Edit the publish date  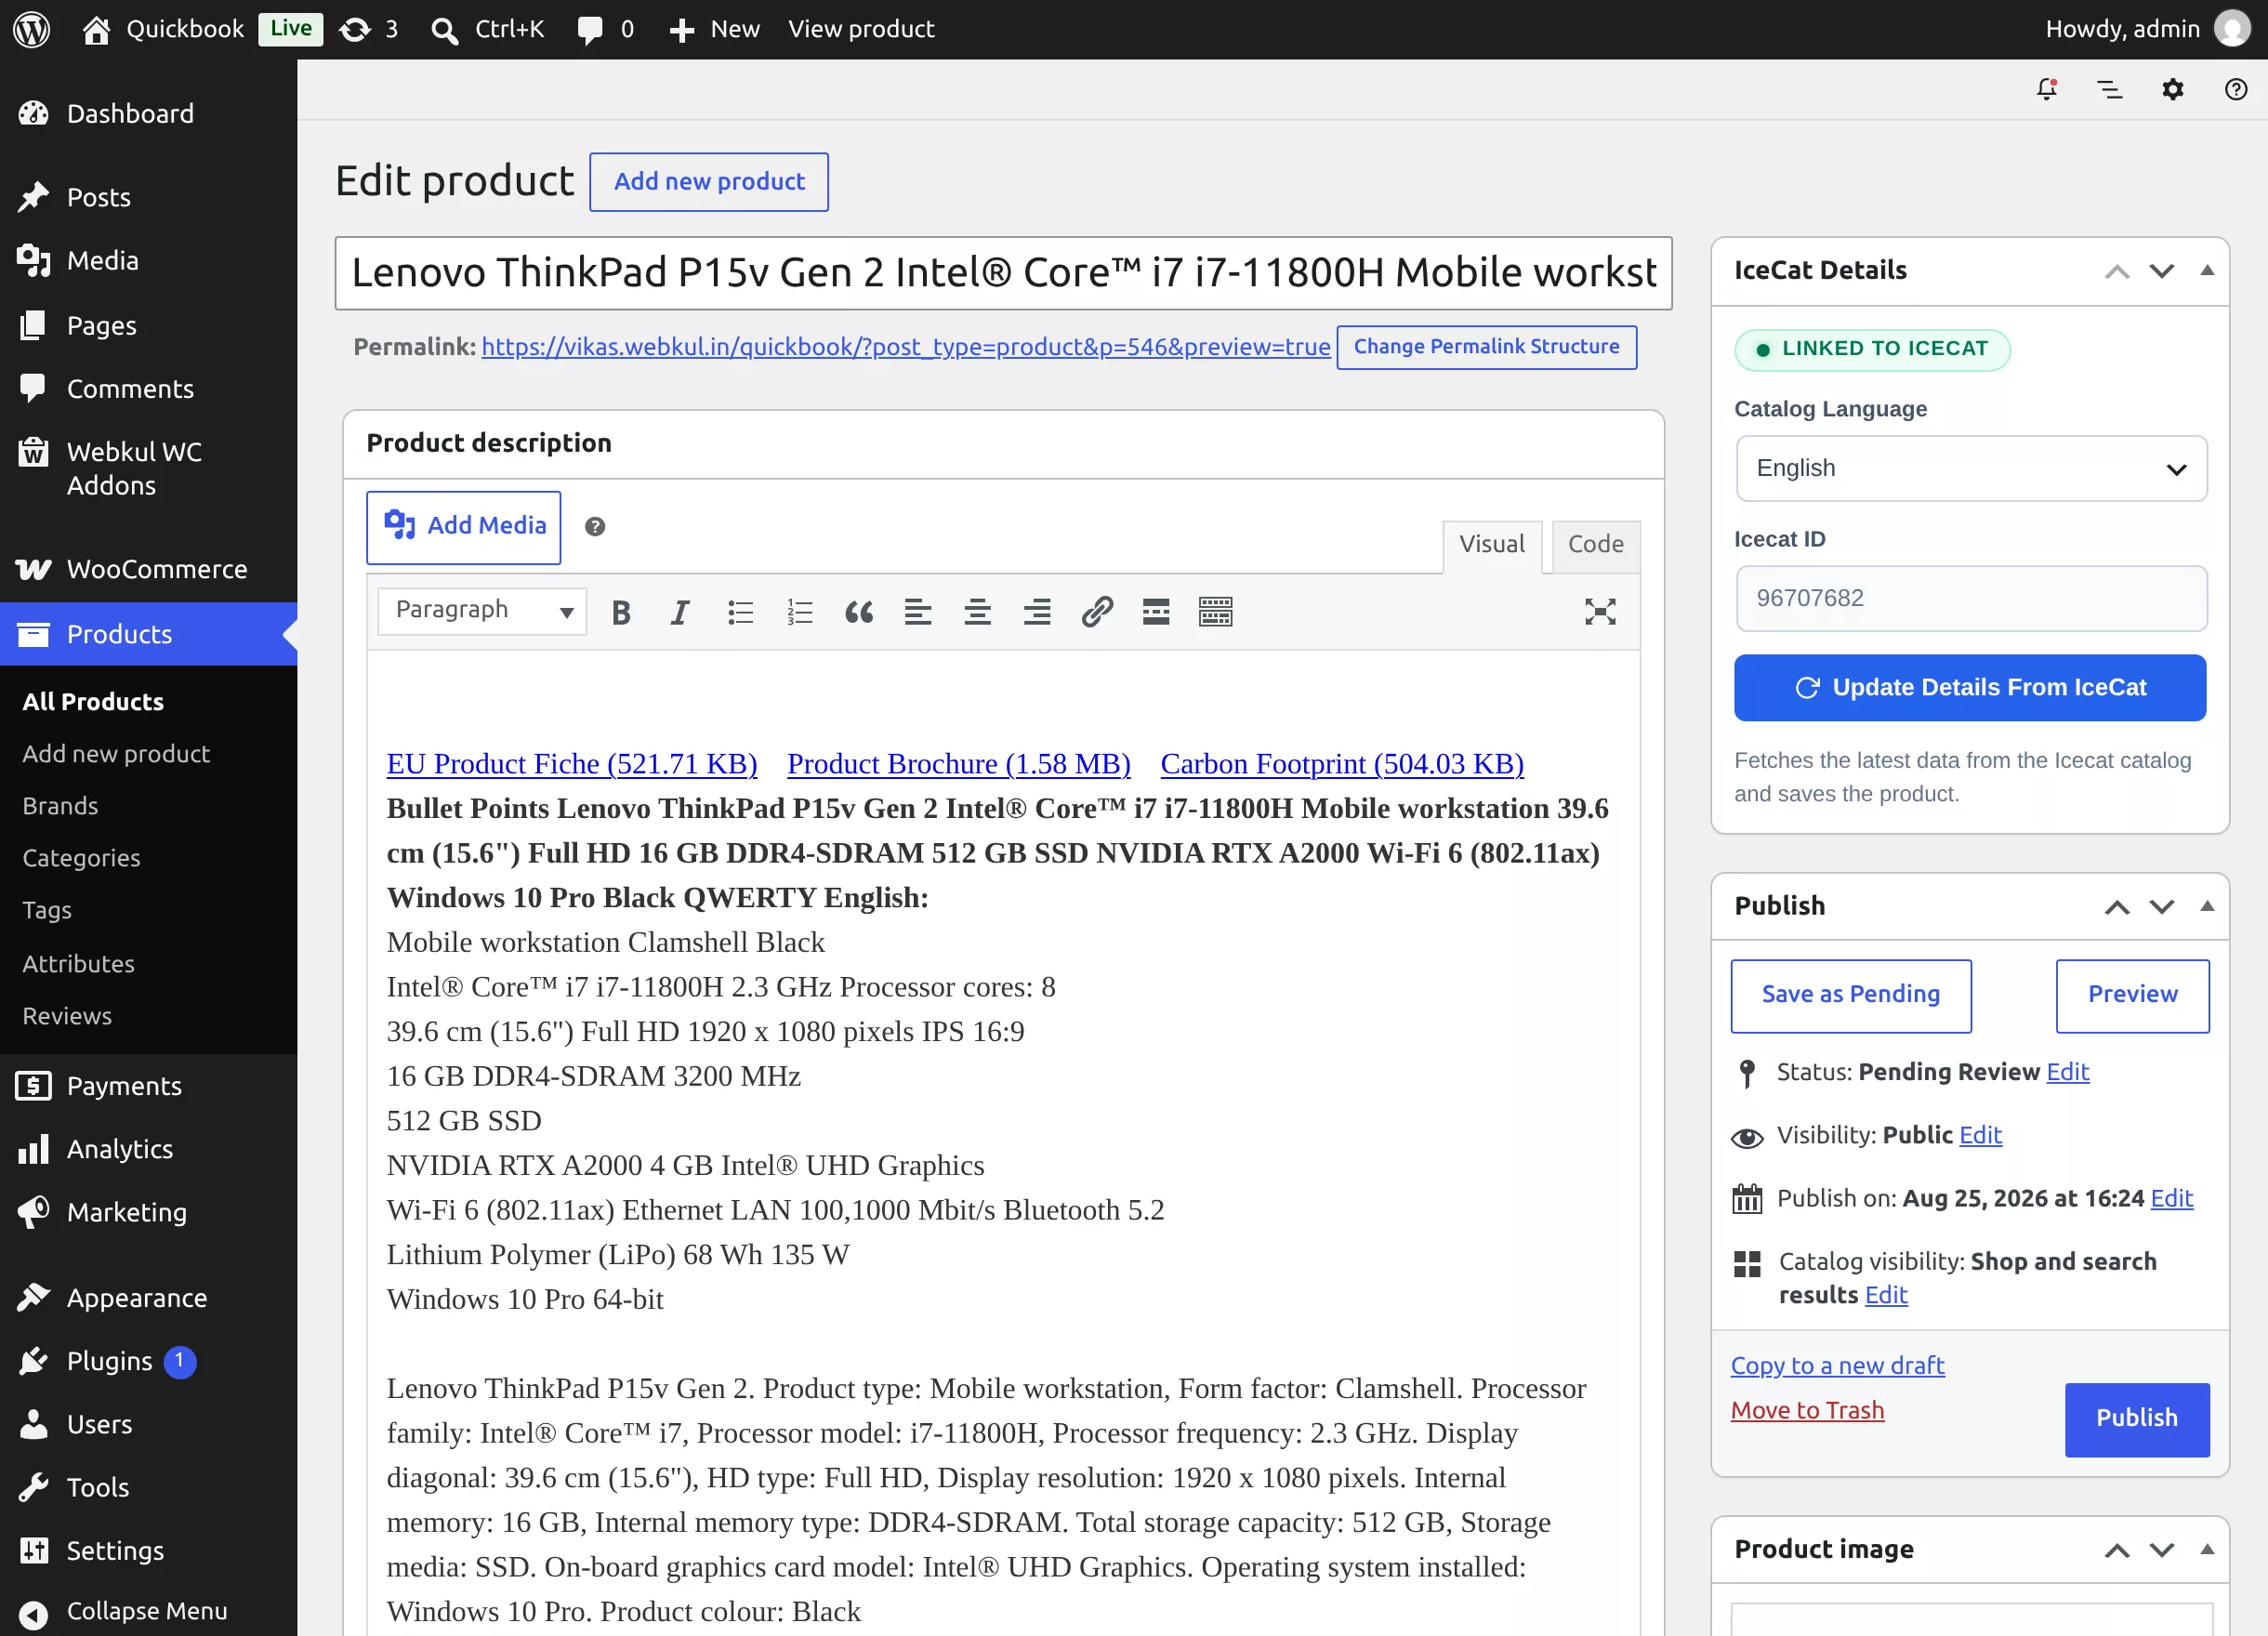coord(2171,1198)
